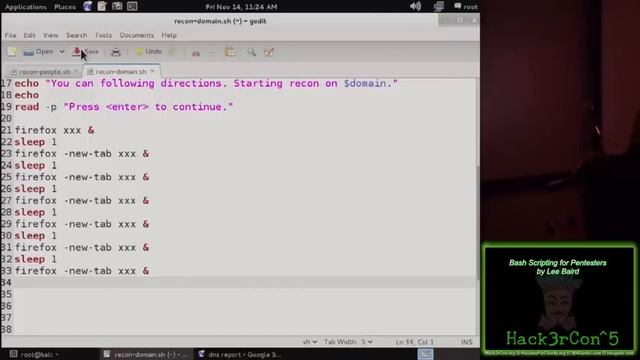Click the Open file folder icon
This screenshot has height=360, width=640.
coord(28,52)
